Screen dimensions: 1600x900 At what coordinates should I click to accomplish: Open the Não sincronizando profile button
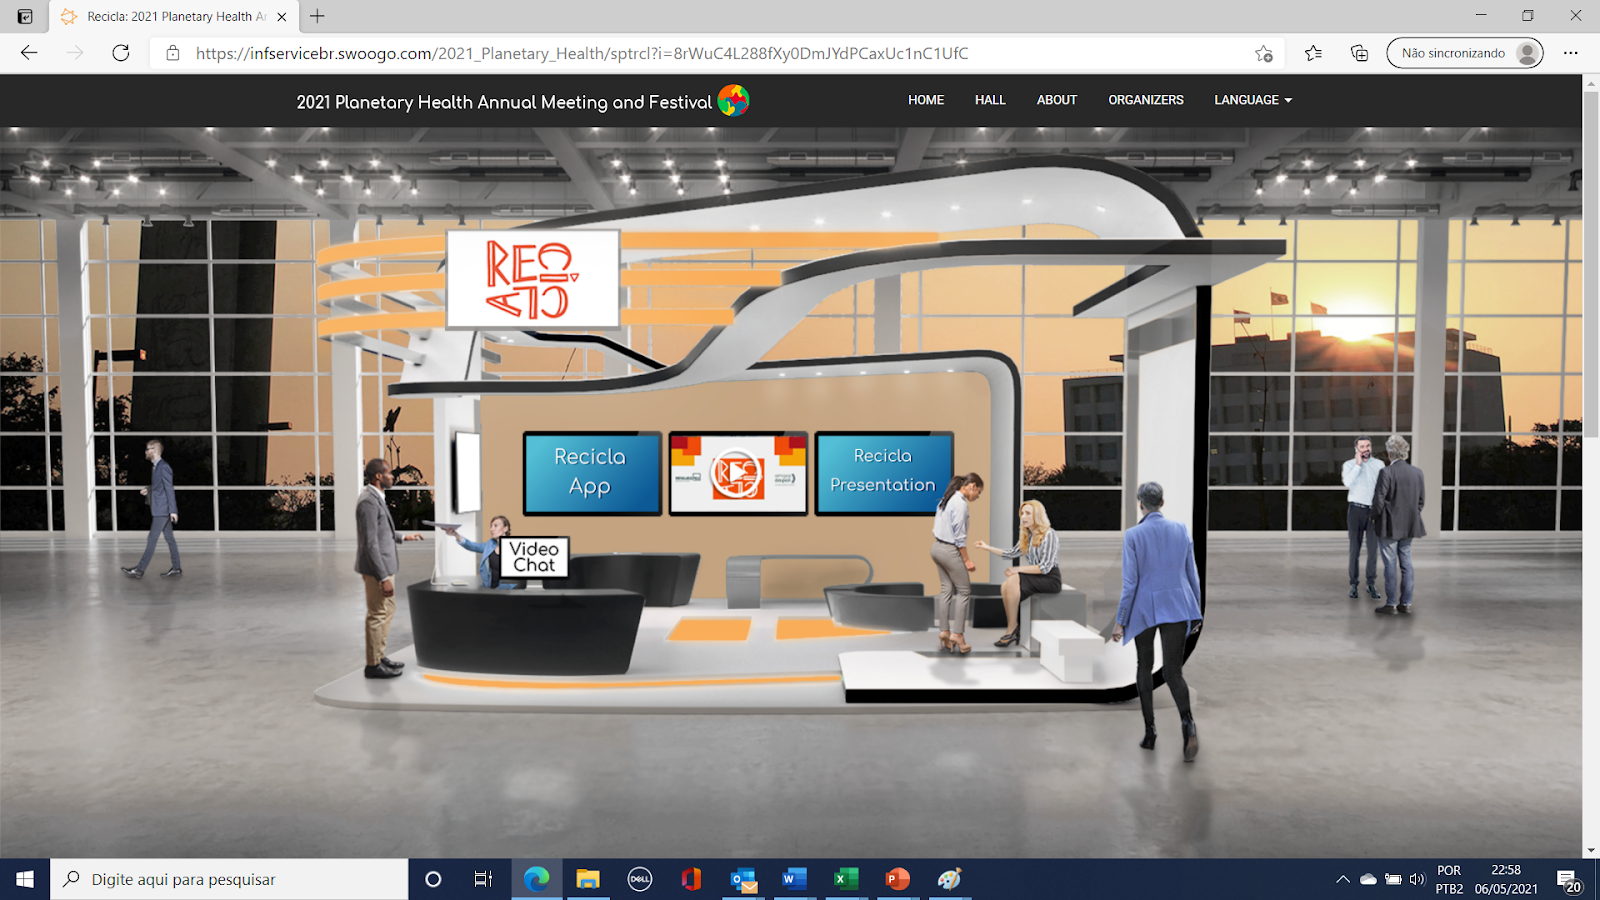[1464, 53]
